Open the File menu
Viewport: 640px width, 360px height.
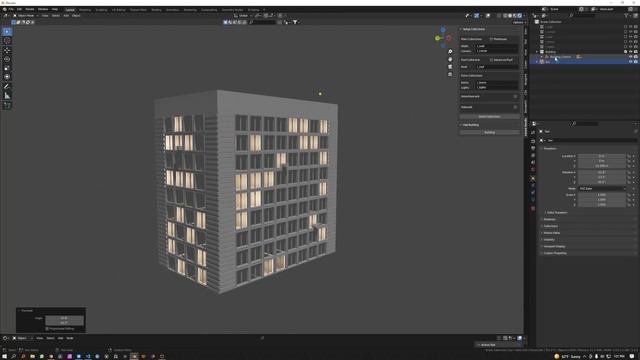pos(11,9)
